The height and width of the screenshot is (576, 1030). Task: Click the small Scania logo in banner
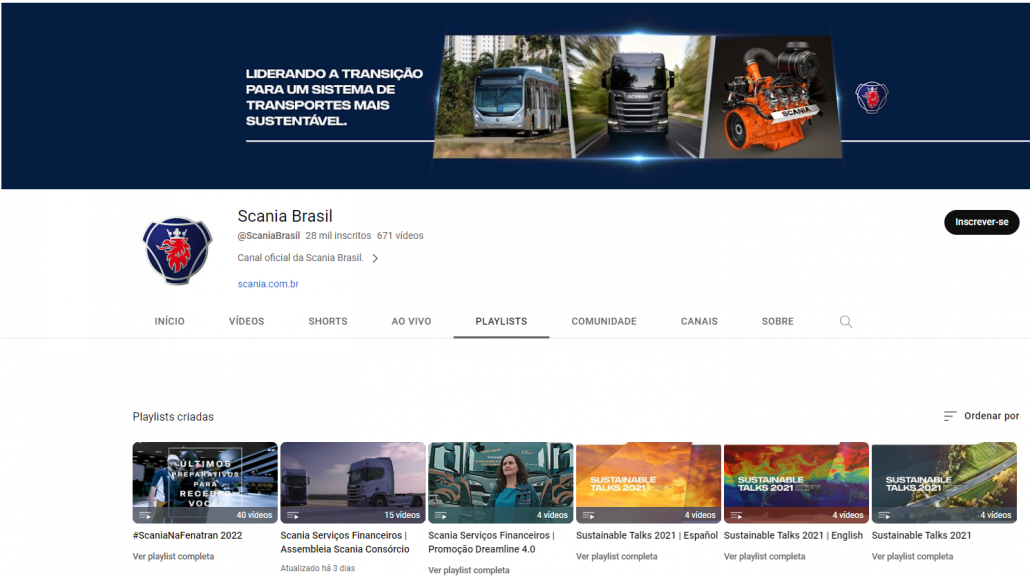(872, 97)
